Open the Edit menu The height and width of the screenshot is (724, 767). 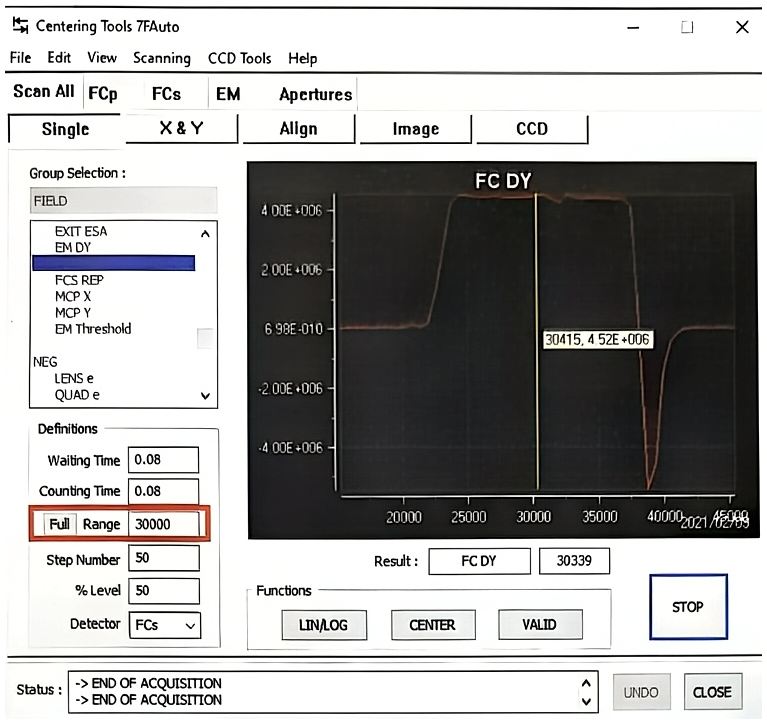pos(59,58)
